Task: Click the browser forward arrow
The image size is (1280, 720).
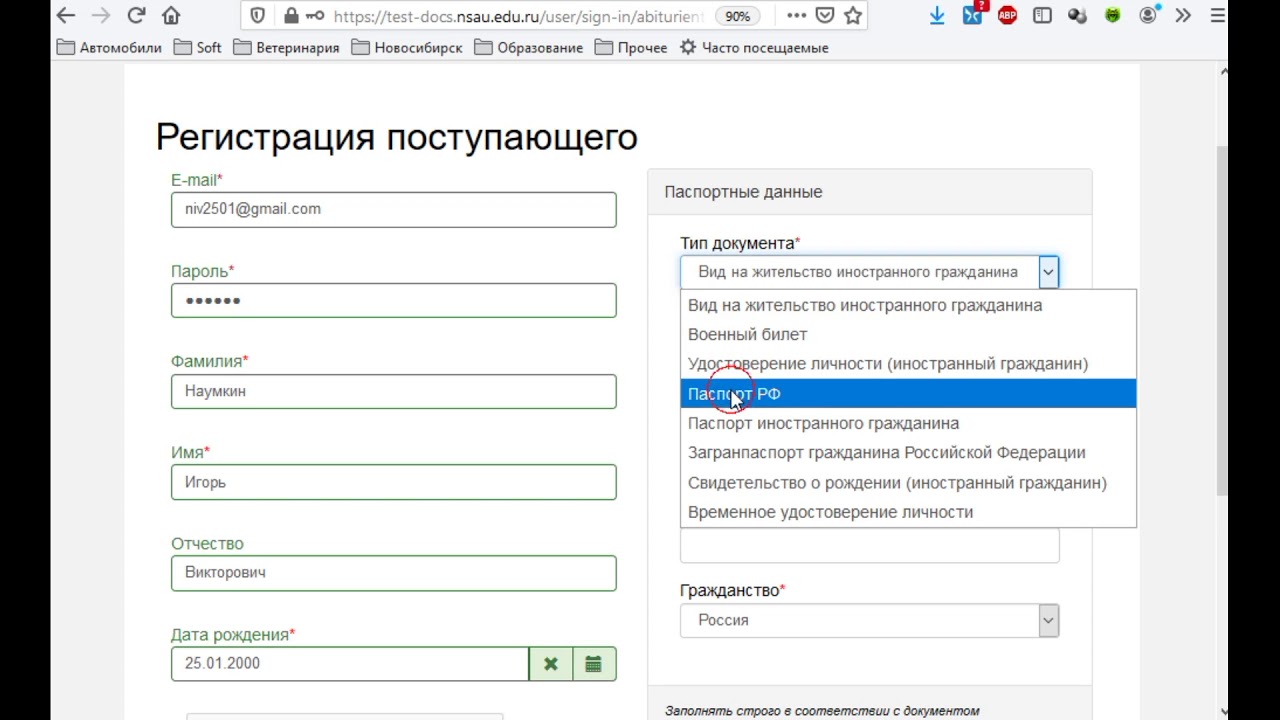Action: (x=101, y=15)
